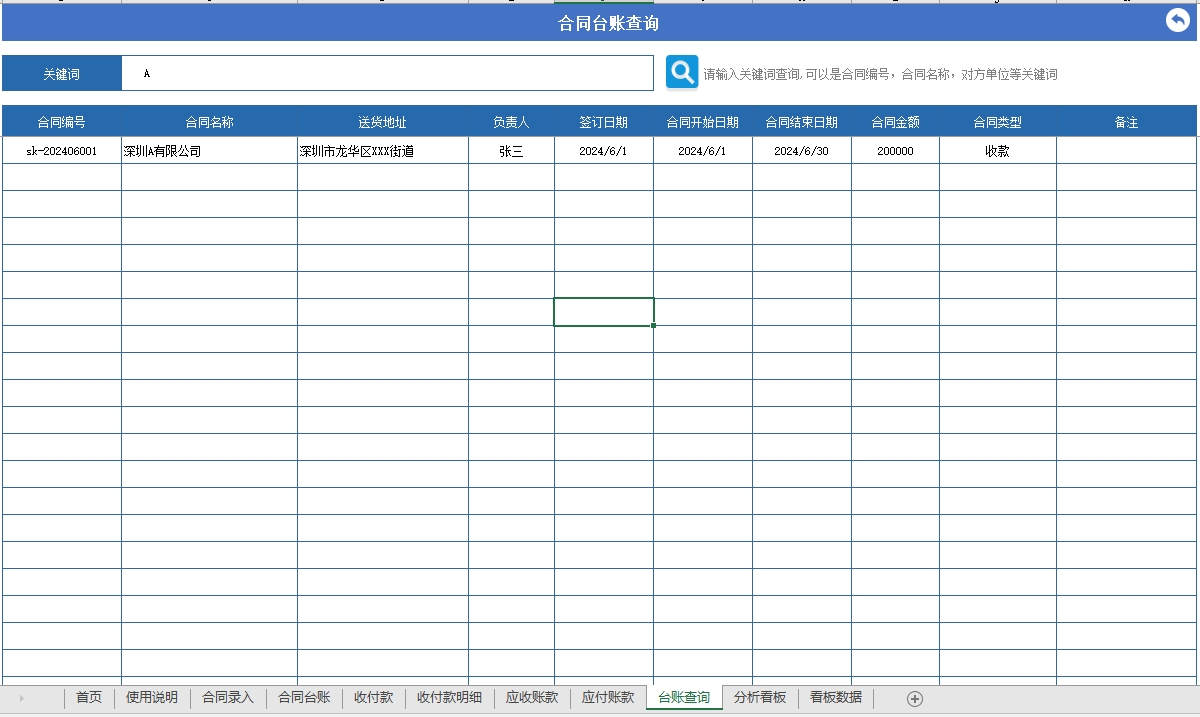Screen dimensions: 1200x717
Task: Open the 使用说明 sheet tab
Action: tap(152, 697)
